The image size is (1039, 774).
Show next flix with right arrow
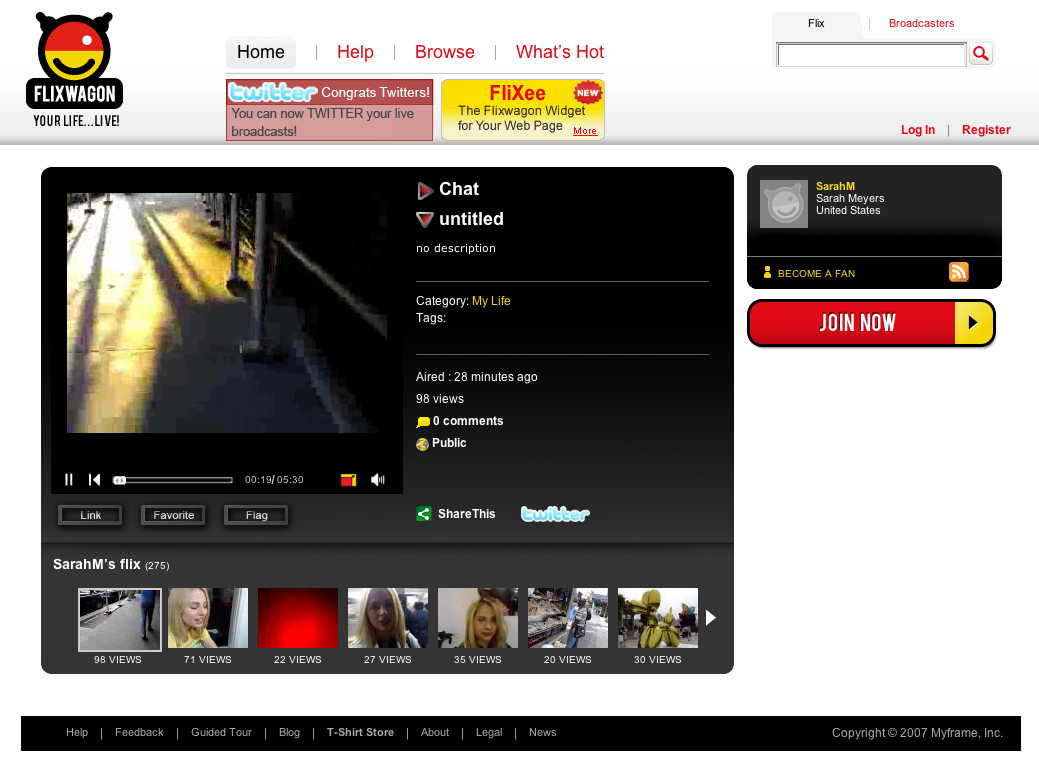(711, 618)
